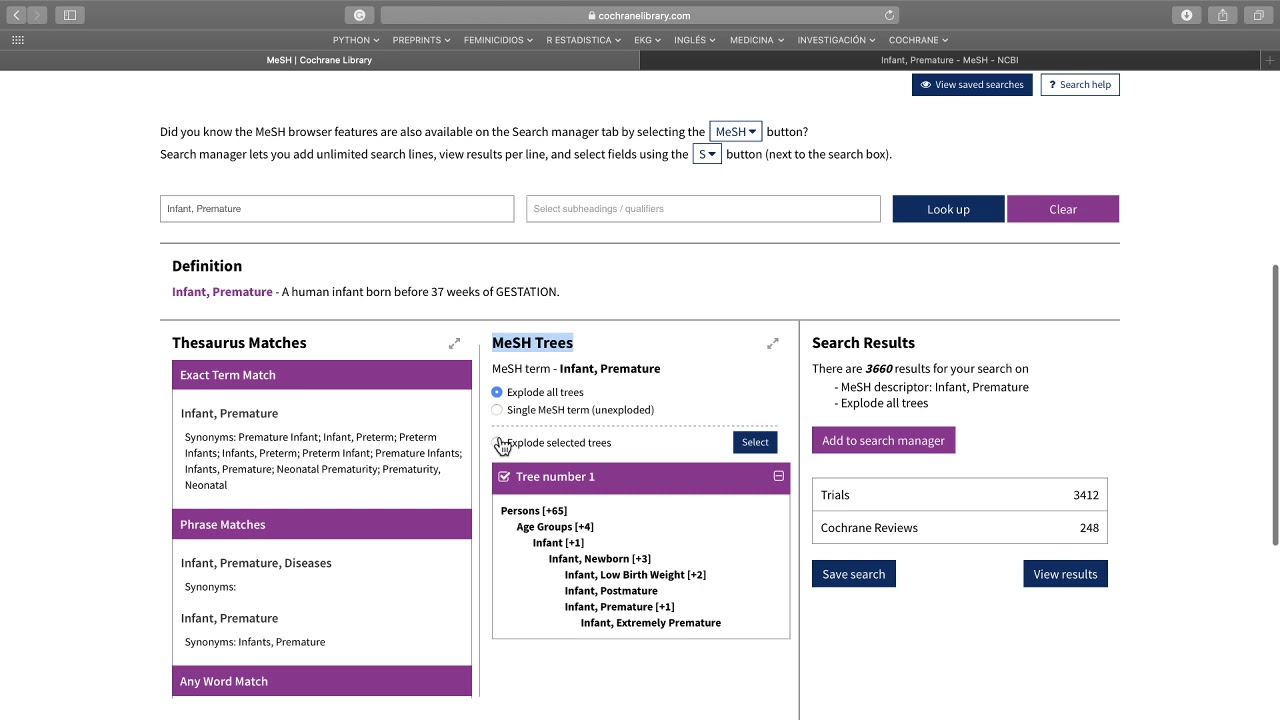Click the purple Clear button
Viewport: 1280px width, 720px height.
pyautogui.click(x=1063, y=209)
